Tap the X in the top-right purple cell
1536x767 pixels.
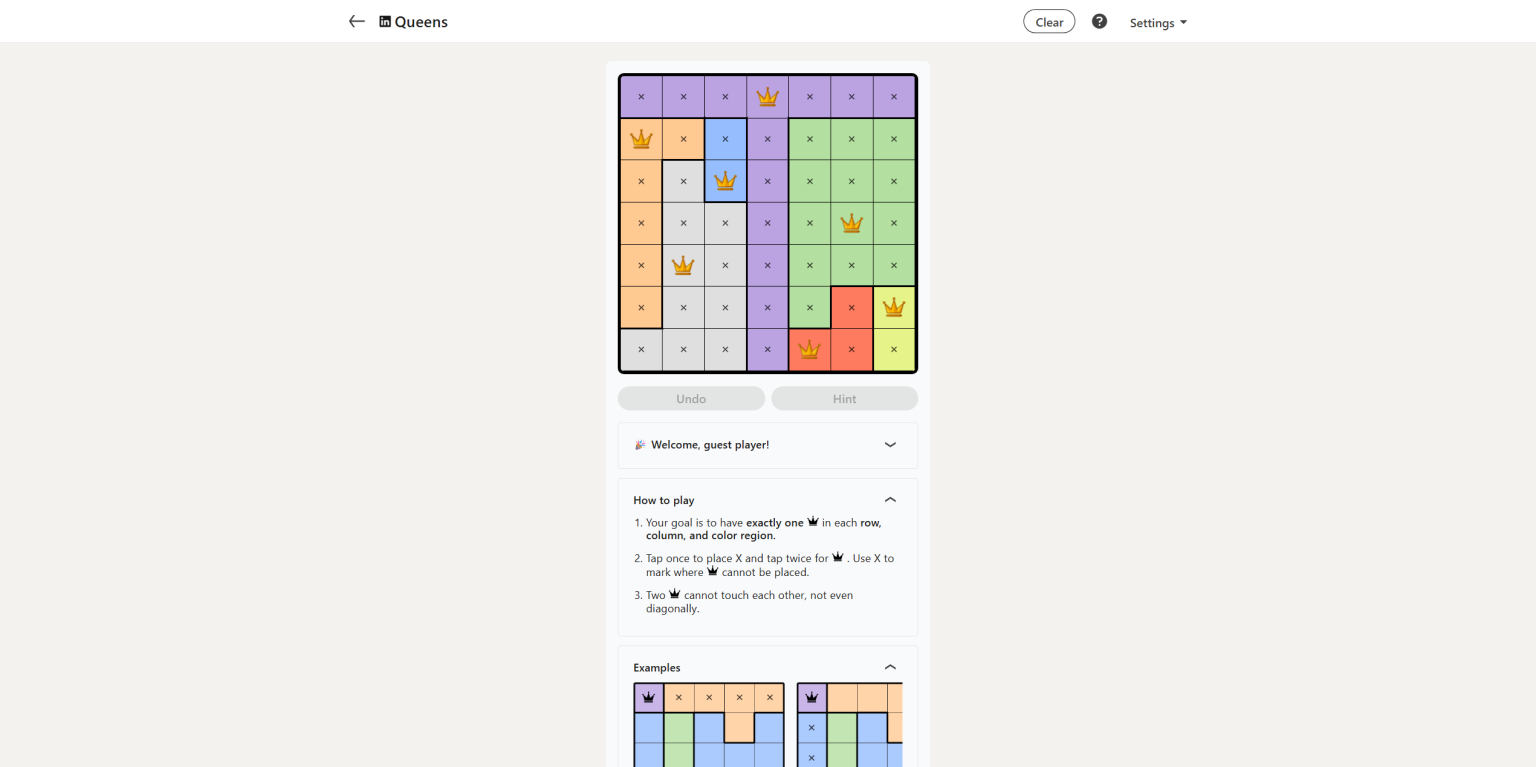coord(893,96)
